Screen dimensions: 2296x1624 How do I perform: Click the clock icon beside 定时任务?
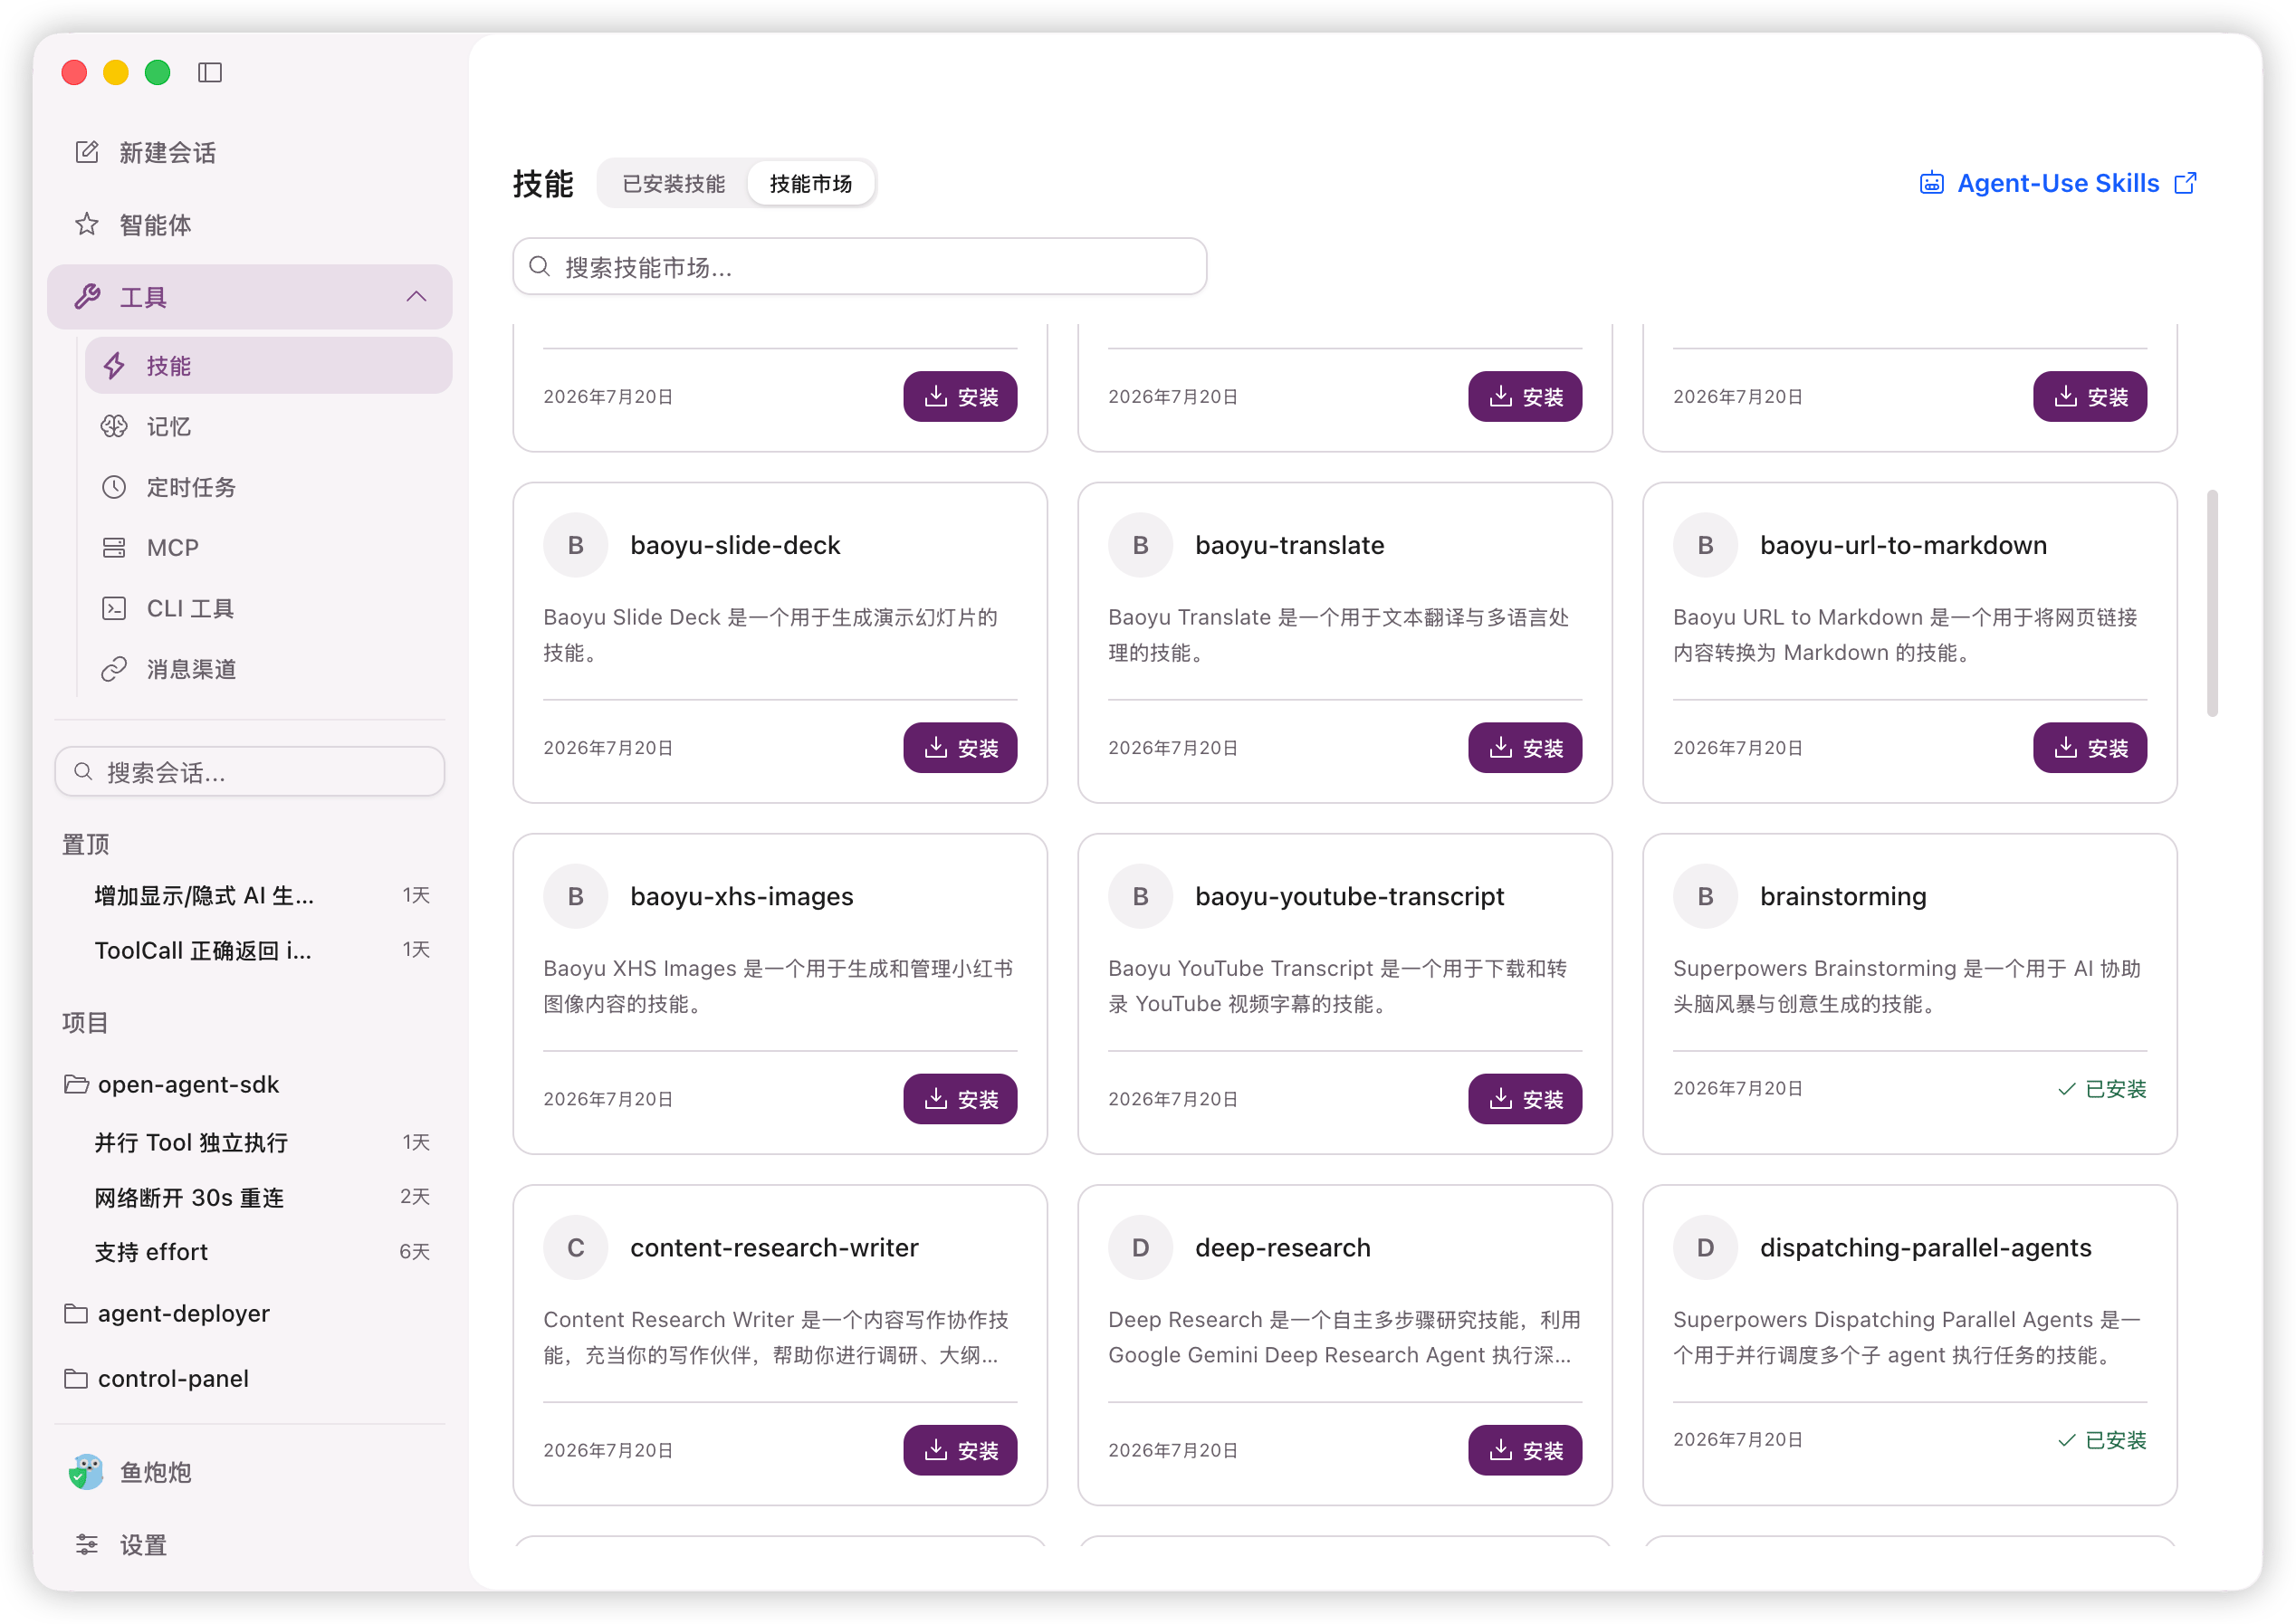(114, 487)
